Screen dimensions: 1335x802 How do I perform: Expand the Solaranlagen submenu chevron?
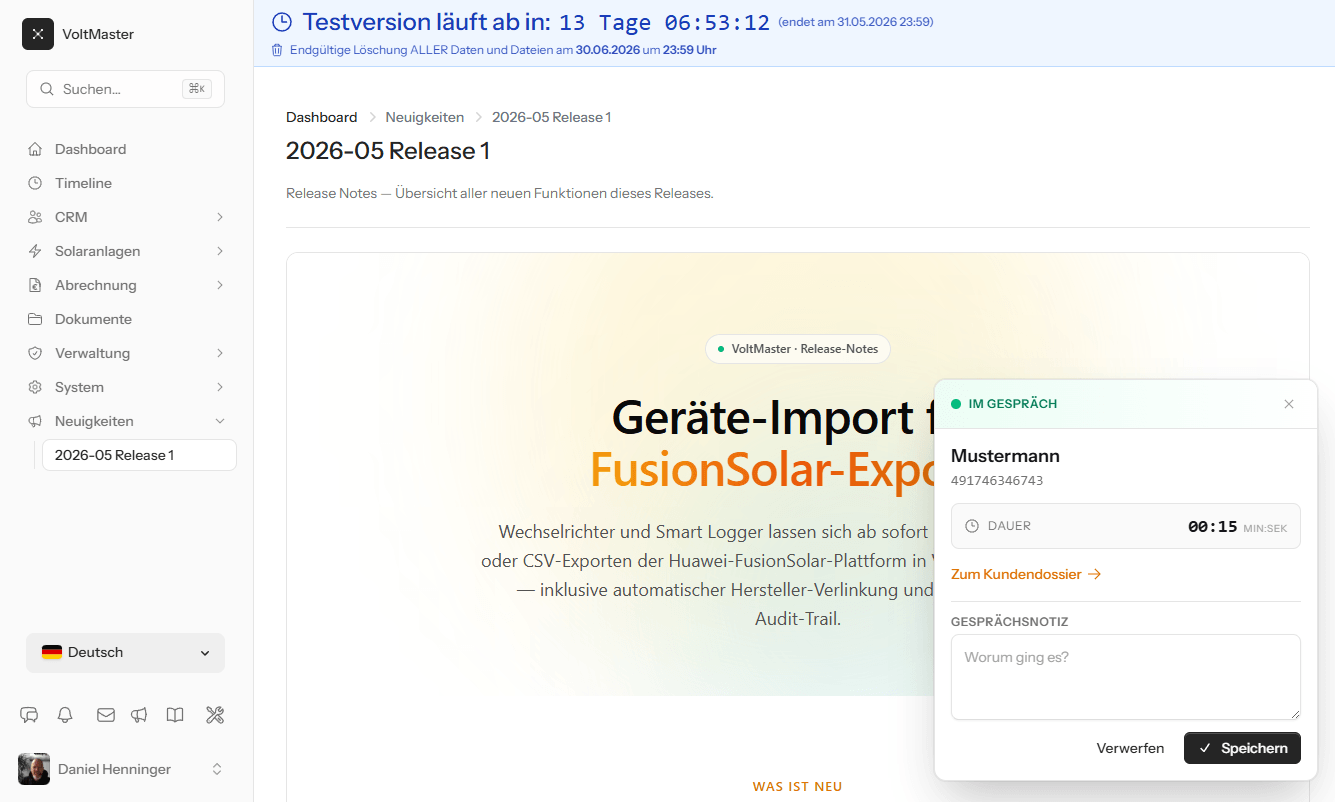pyautogui.click(x=220, y=251)
